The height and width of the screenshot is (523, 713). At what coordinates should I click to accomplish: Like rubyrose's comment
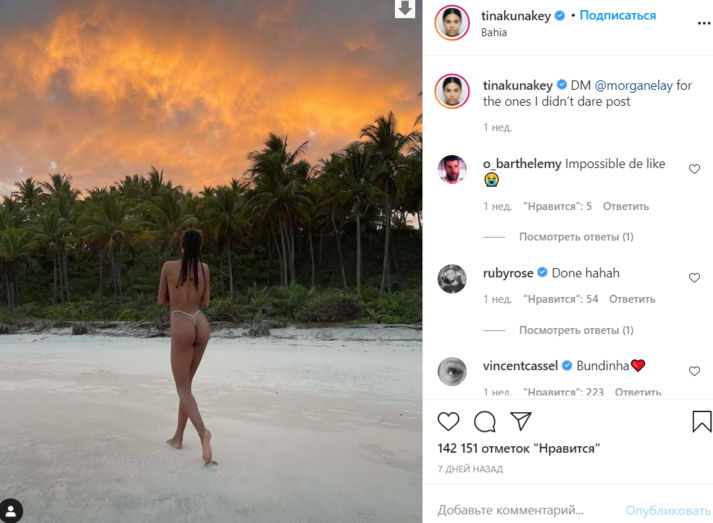(695, 277)
